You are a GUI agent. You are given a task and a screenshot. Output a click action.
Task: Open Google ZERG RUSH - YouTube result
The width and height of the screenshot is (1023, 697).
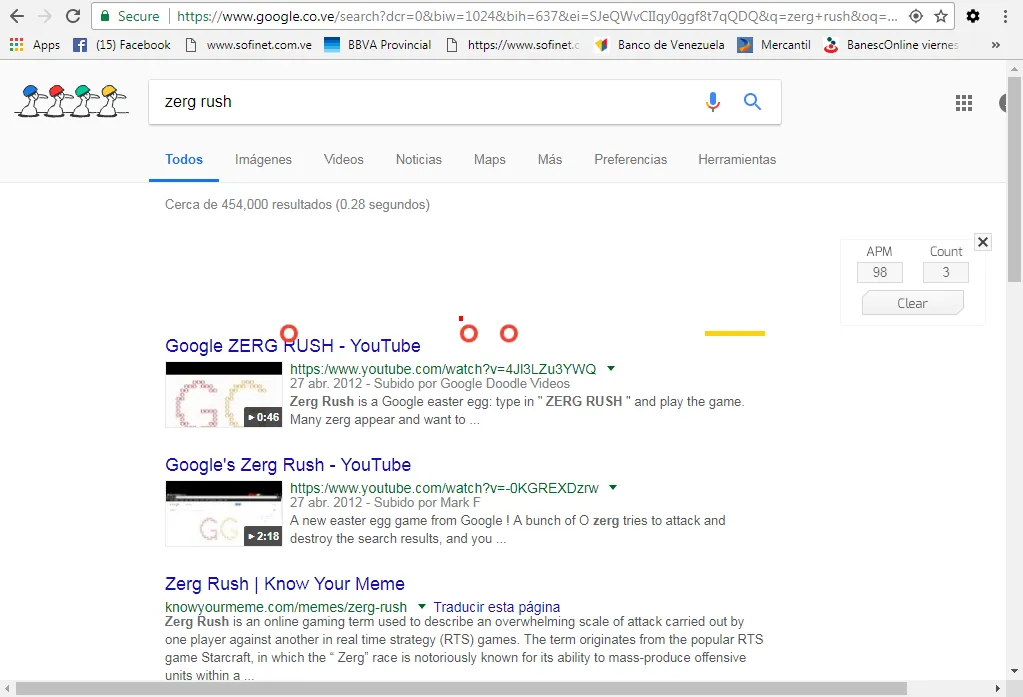292,346
